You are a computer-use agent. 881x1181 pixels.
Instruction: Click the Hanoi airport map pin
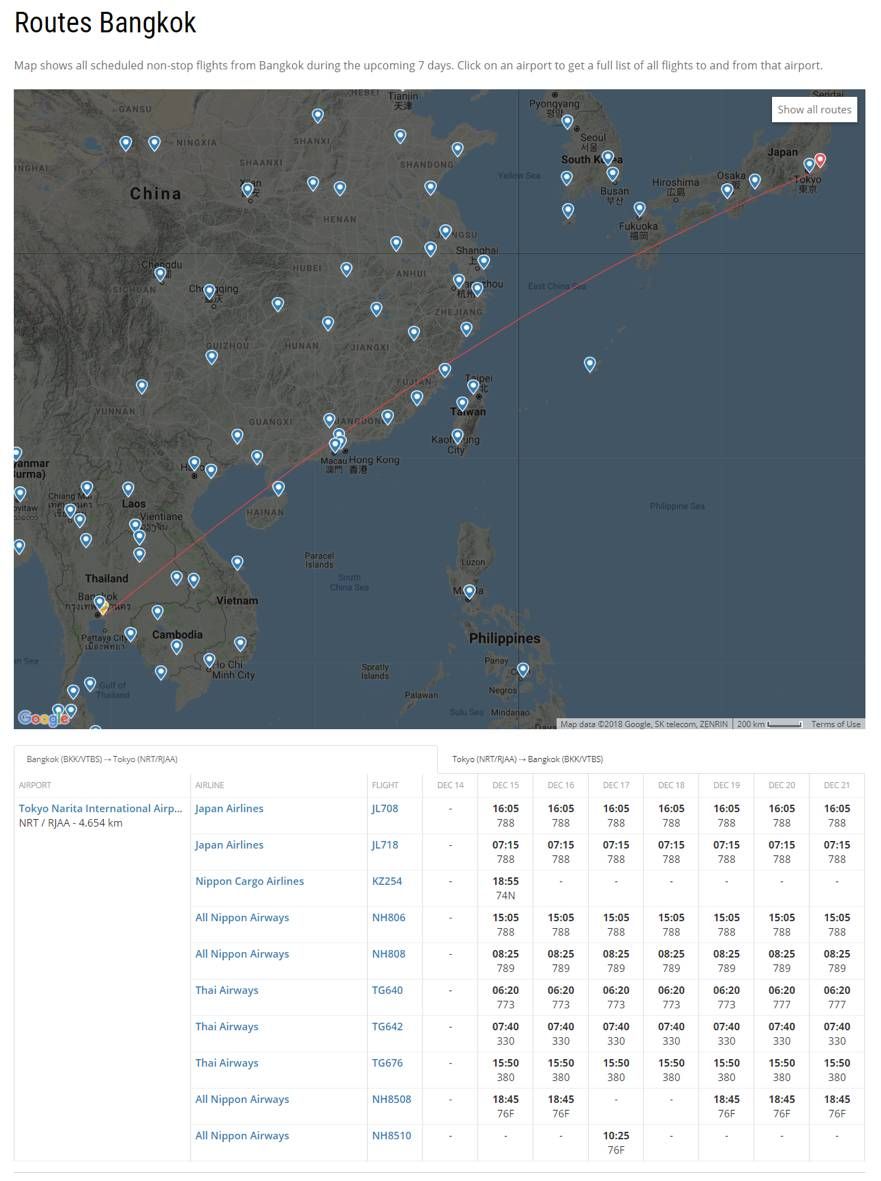(194, 463)
